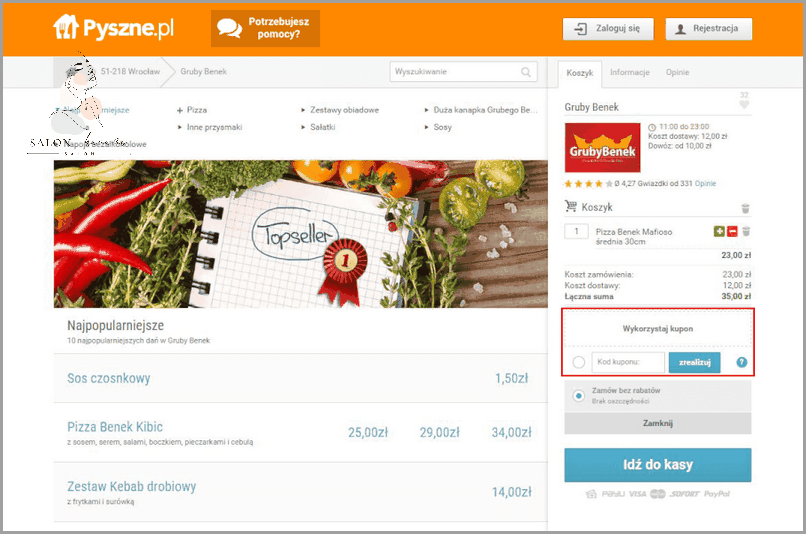Select the coupon code radio button
This screenshot has width=806, height=534.
[x=579, y=362]
